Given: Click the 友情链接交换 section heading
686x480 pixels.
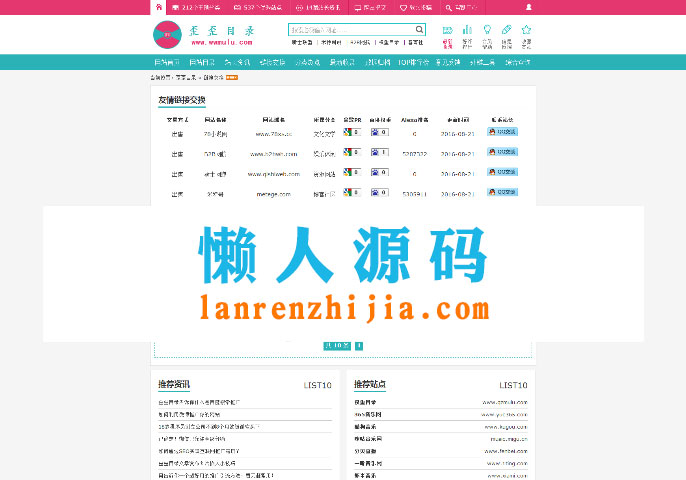Looking at the screenshot, I should (x=182, y=100).
